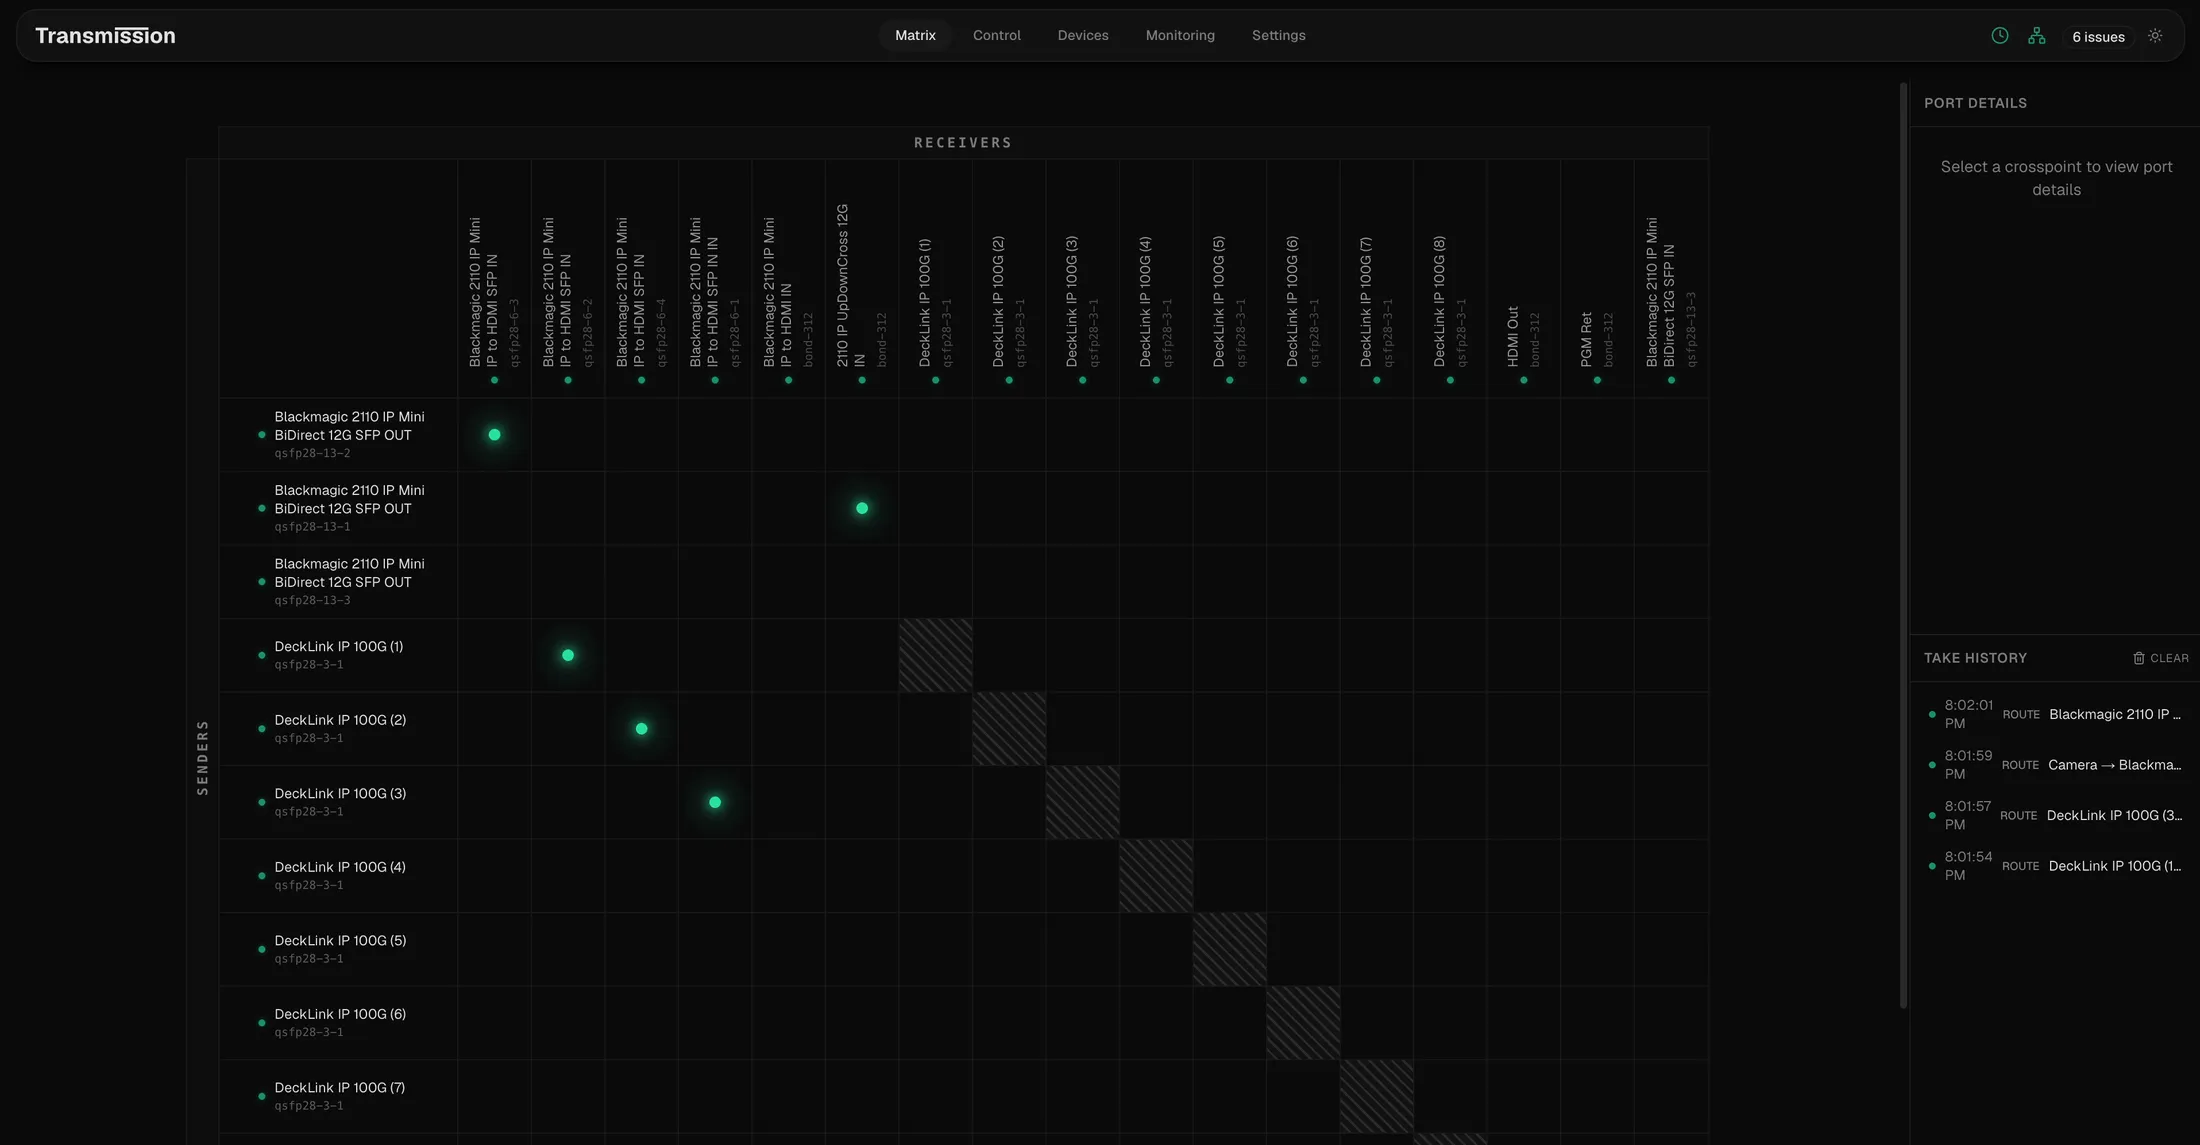Click hatched self-route cell for DeckLink IP 100G (1)
Viewport: 2200px width, 1145px height.
point(935,655)
